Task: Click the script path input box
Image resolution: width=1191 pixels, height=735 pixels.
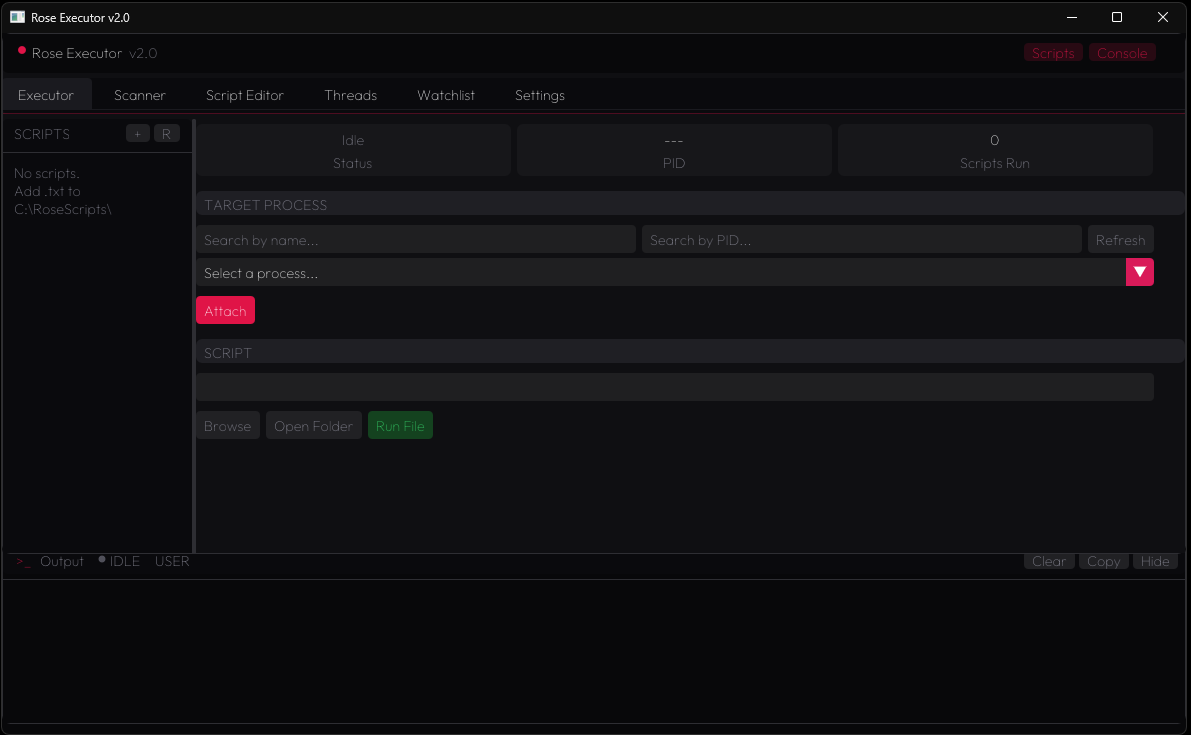Action: click(674, 386)
